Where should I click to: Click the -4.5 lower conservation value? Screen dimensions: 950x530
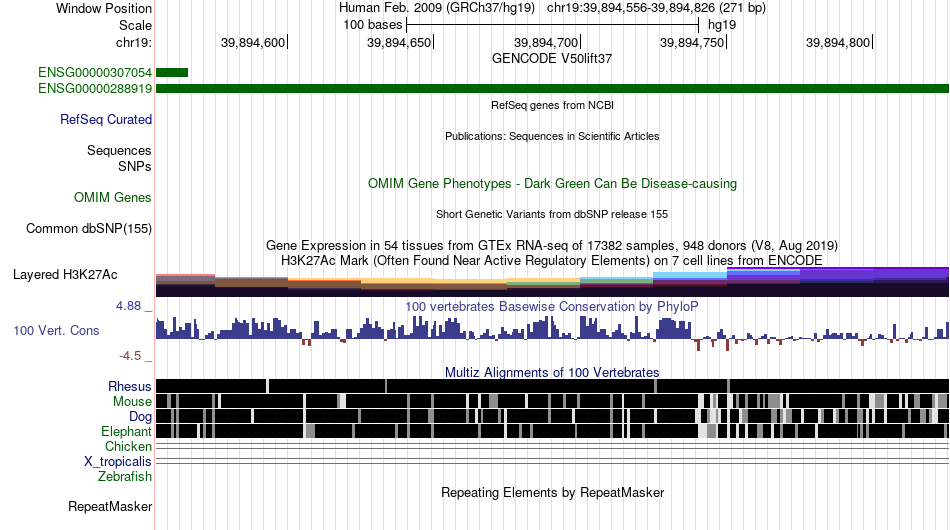(x=130, y=356)
